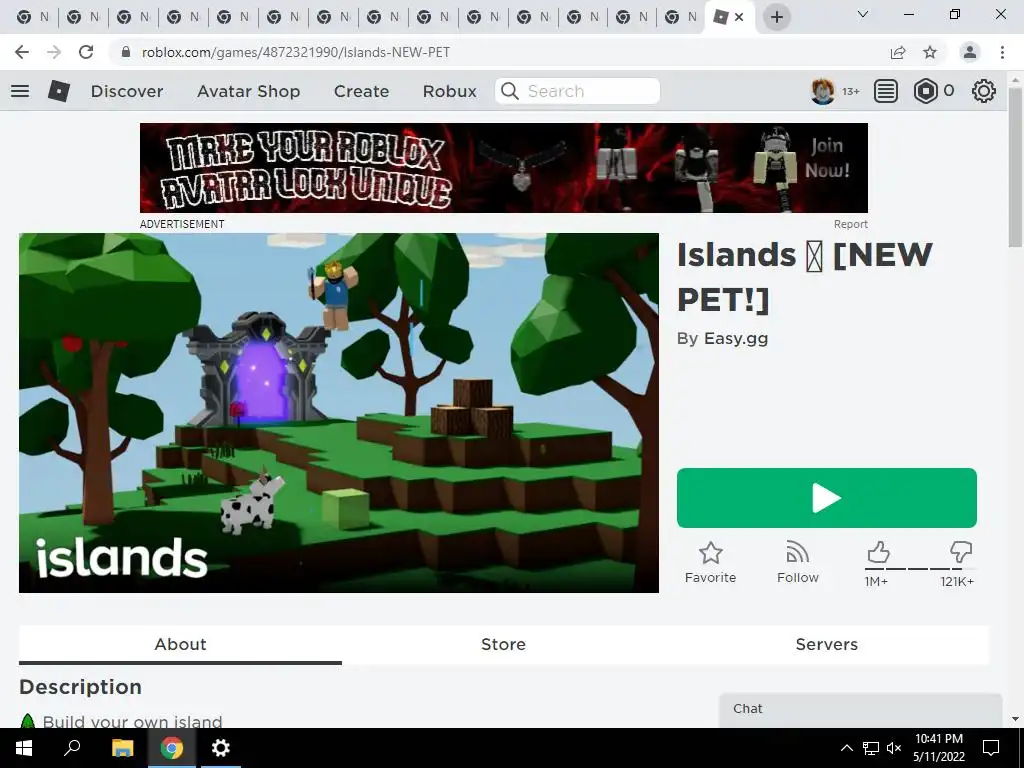Click the Chrome taskbar icon

click(172, 748)
